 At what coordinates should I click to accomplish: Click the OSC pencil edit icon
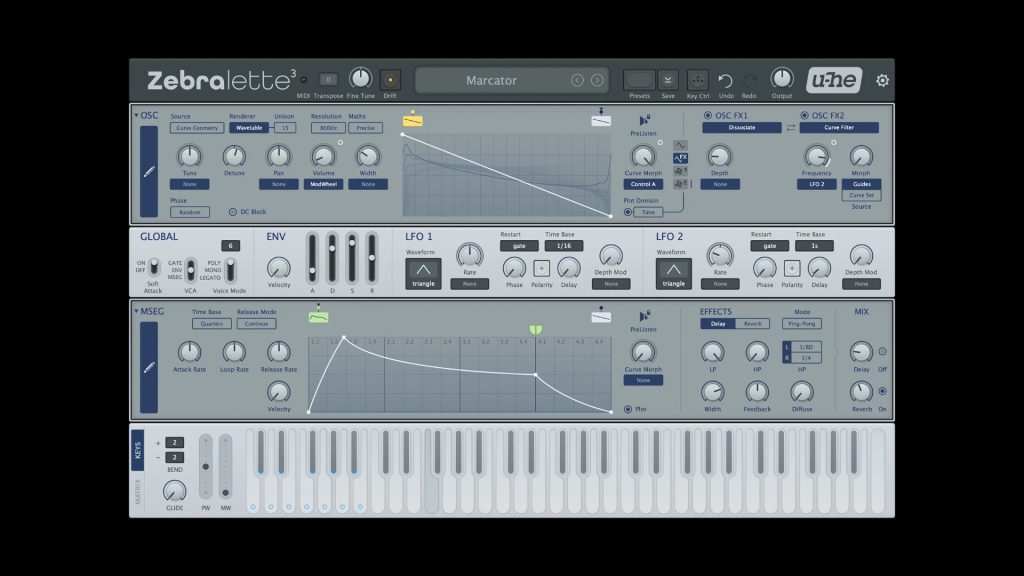click(x=149, y=171)
